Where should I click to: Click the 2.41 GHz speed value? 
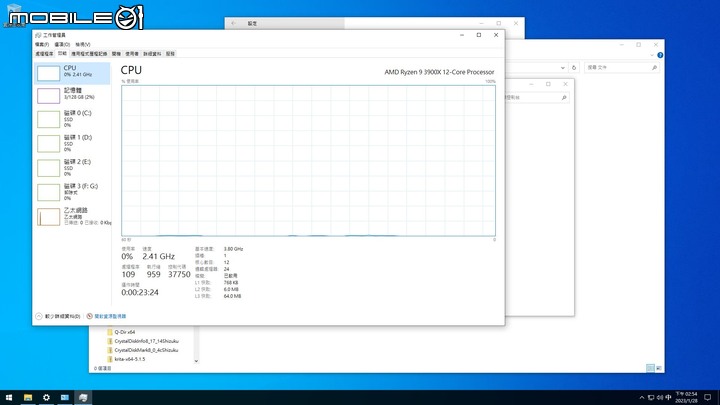158,257
